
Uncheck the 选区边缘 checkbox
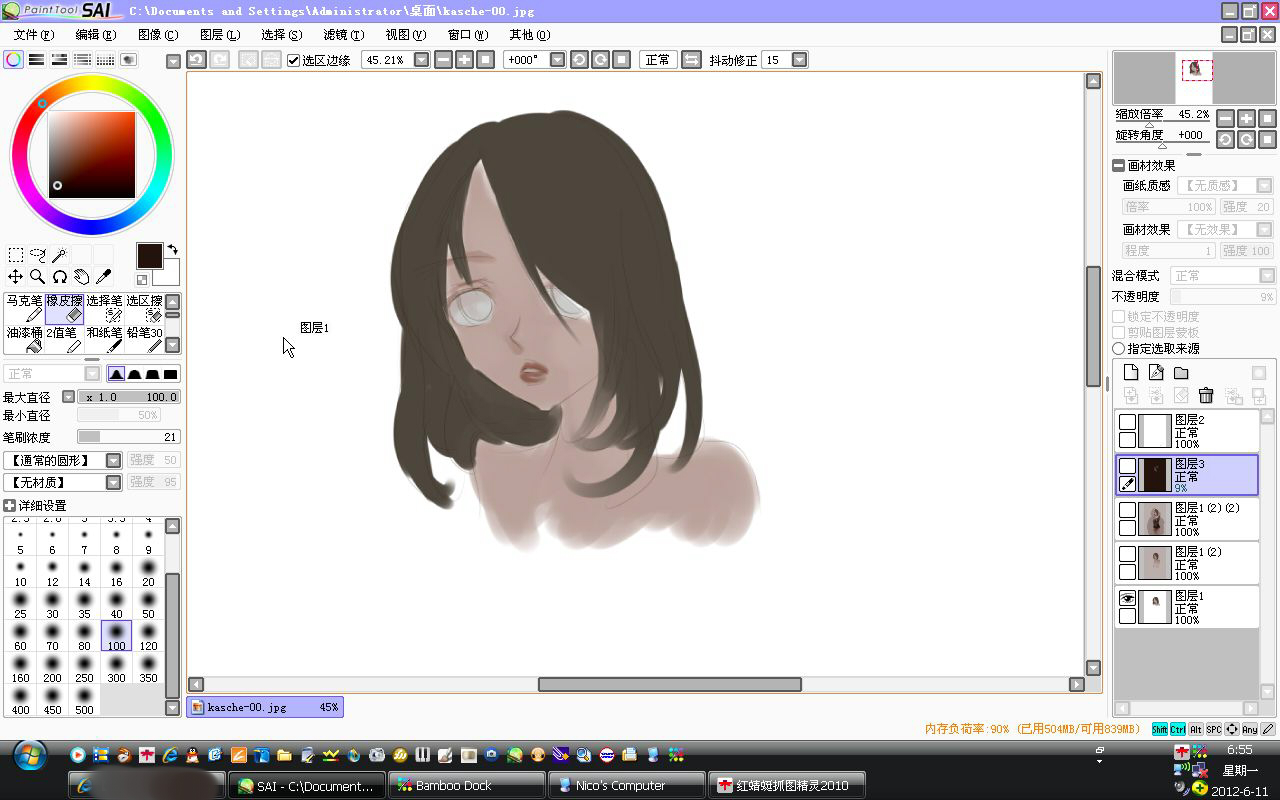point(293,60)
